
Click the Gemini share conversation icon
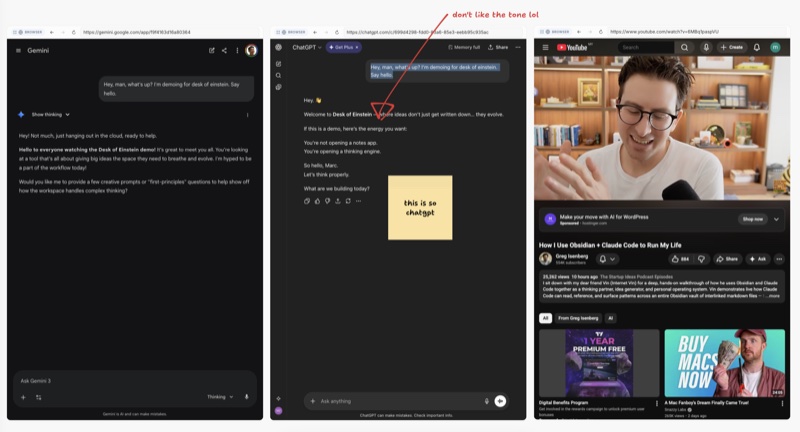(224, 50)
